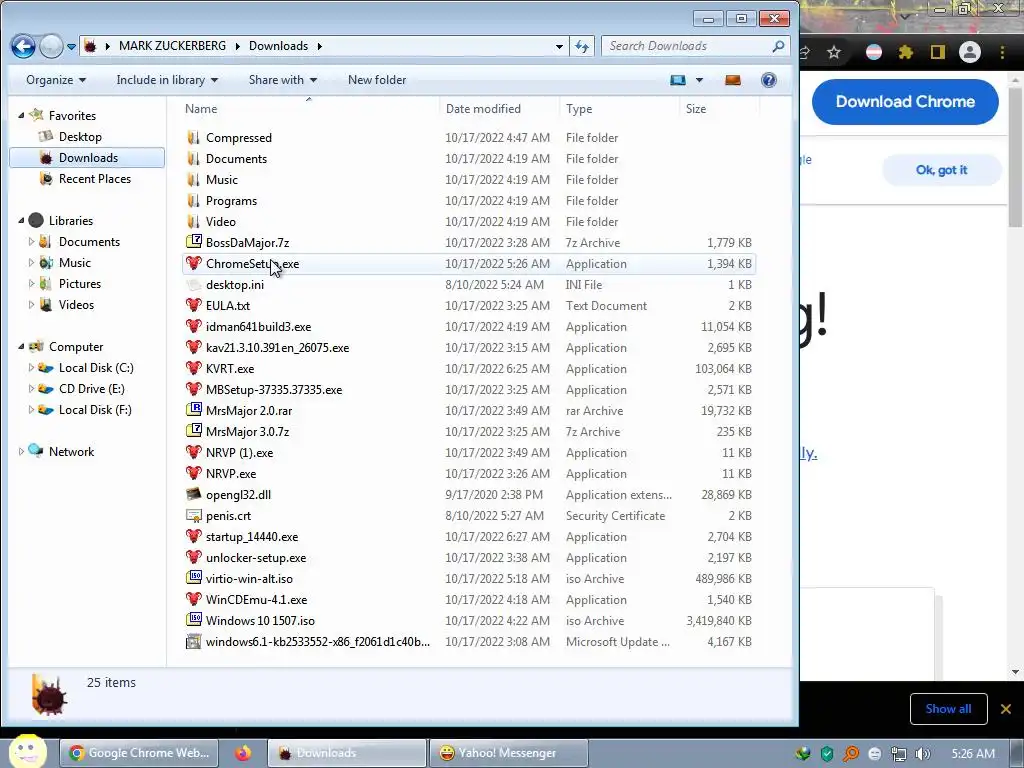The image size is (1024, 768).
Task: Select Recent Places under Favorites
Action: click(95, 178)
